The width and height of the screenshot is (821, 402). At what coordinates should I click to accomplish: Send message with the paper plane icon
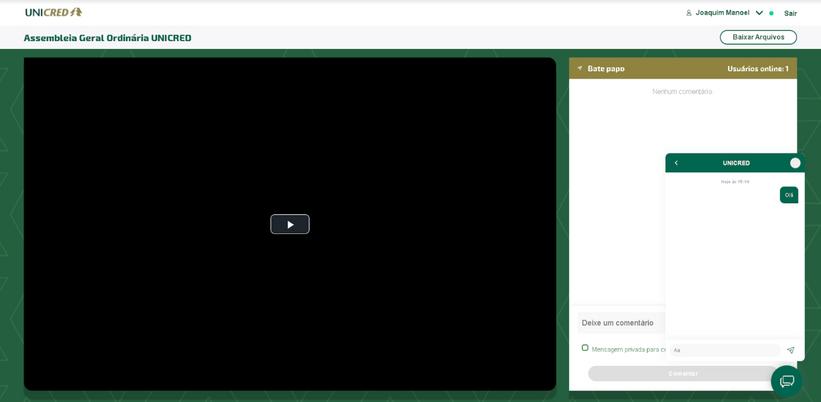pos(791,350)
